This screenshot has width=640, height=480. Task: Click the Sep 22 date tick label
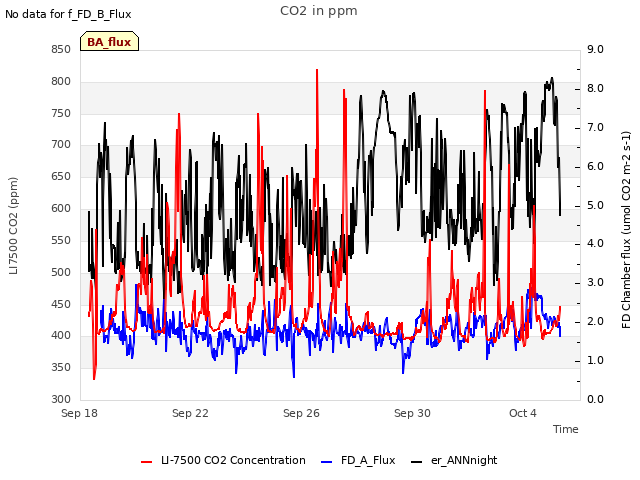pos(191,413)
